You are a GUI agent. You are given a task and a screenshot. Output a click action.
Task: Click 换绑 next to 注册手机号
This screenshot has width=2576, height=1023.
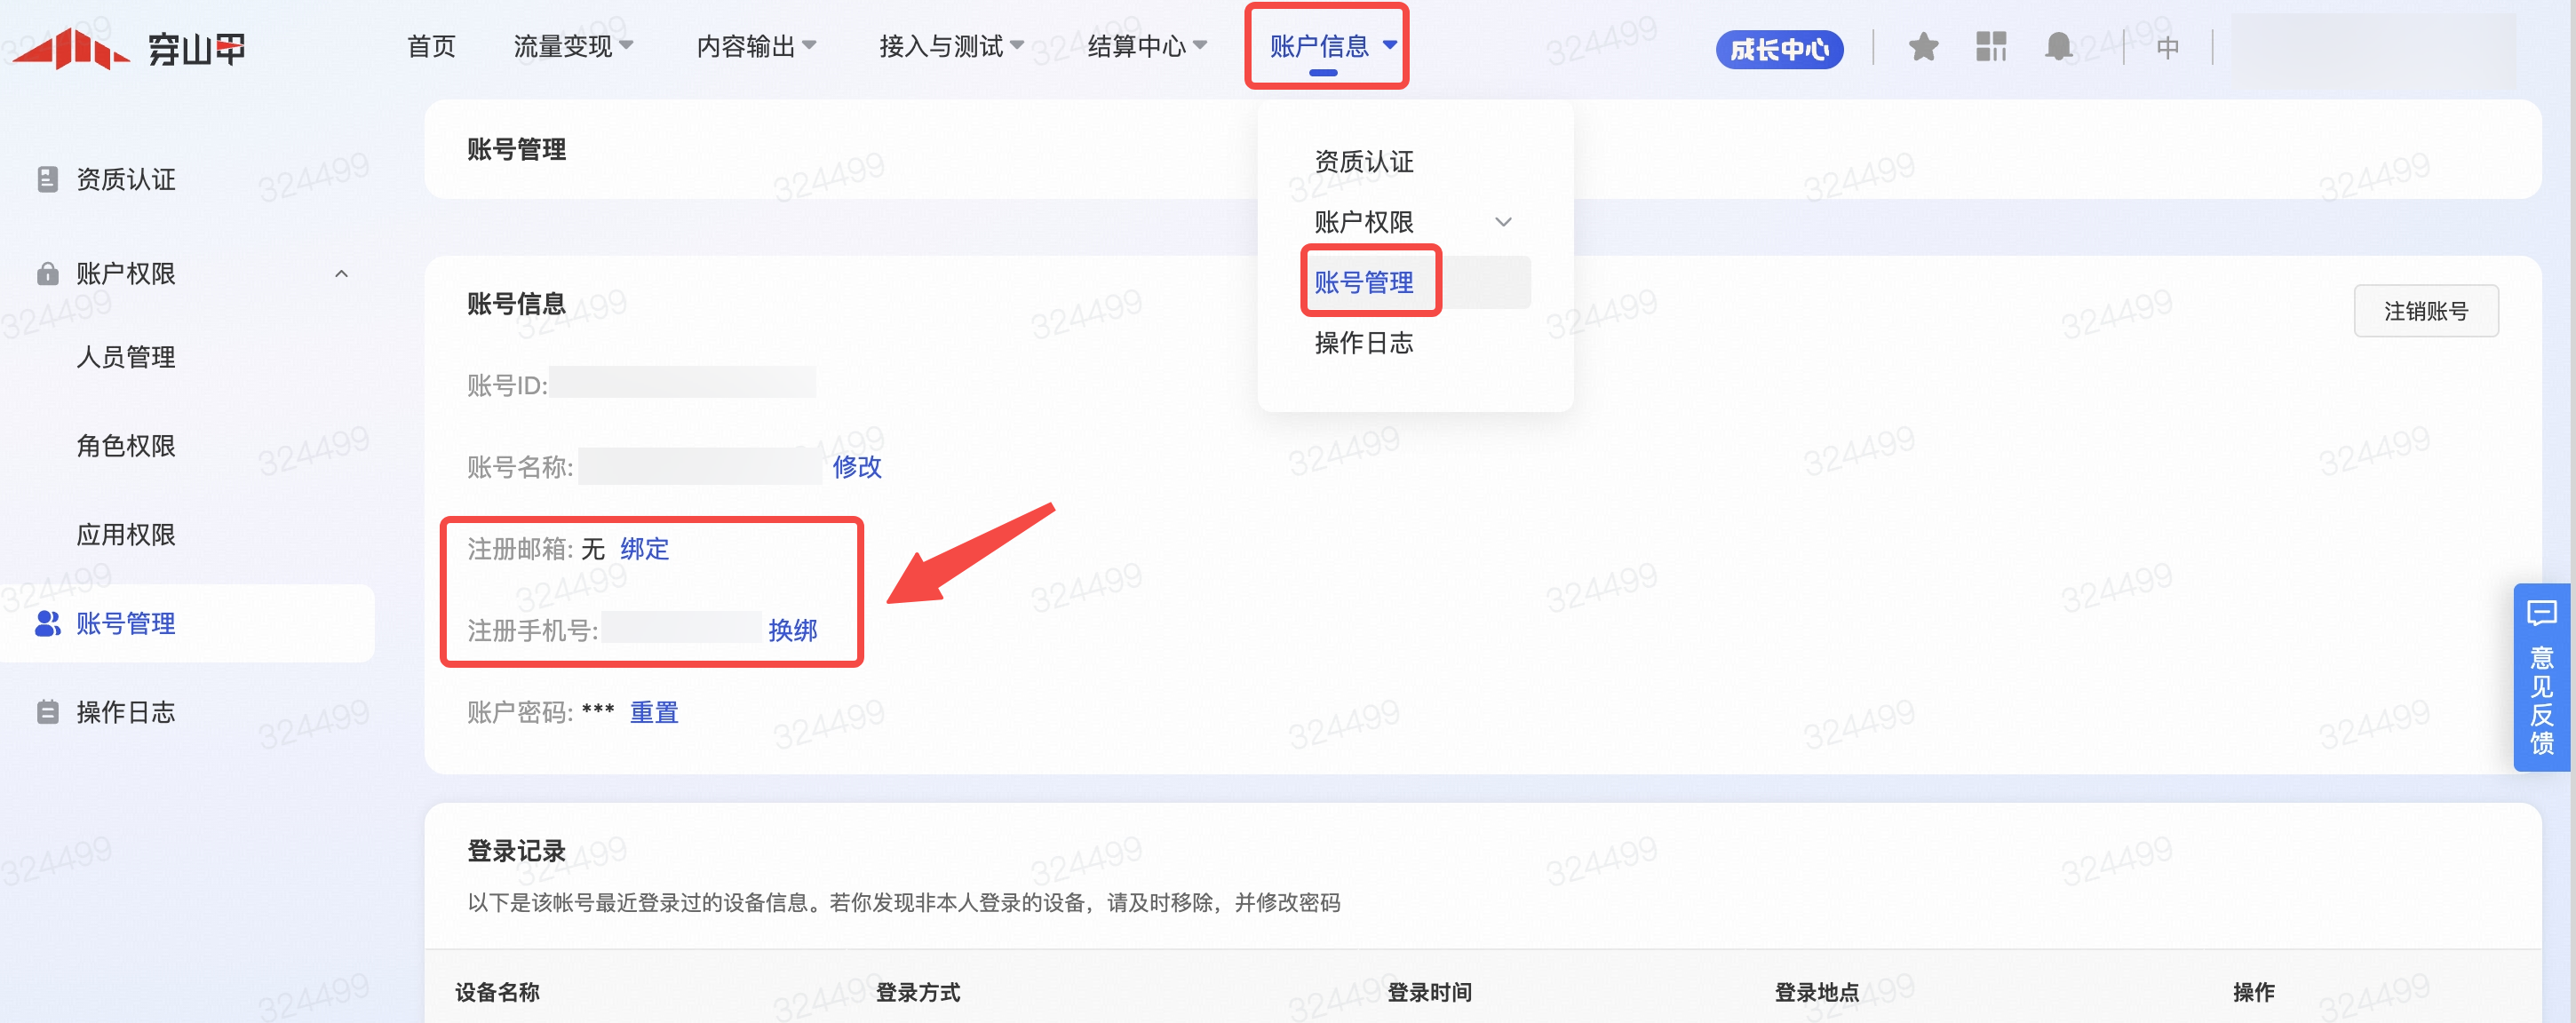point(792,630)
